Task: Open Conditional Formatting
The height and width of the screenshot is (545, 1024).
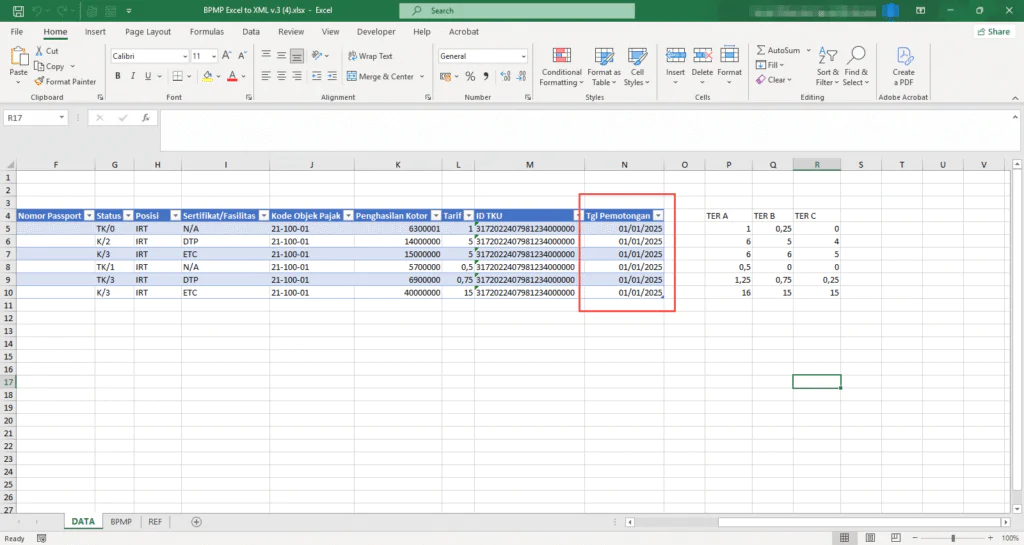Action: (562, 67)
